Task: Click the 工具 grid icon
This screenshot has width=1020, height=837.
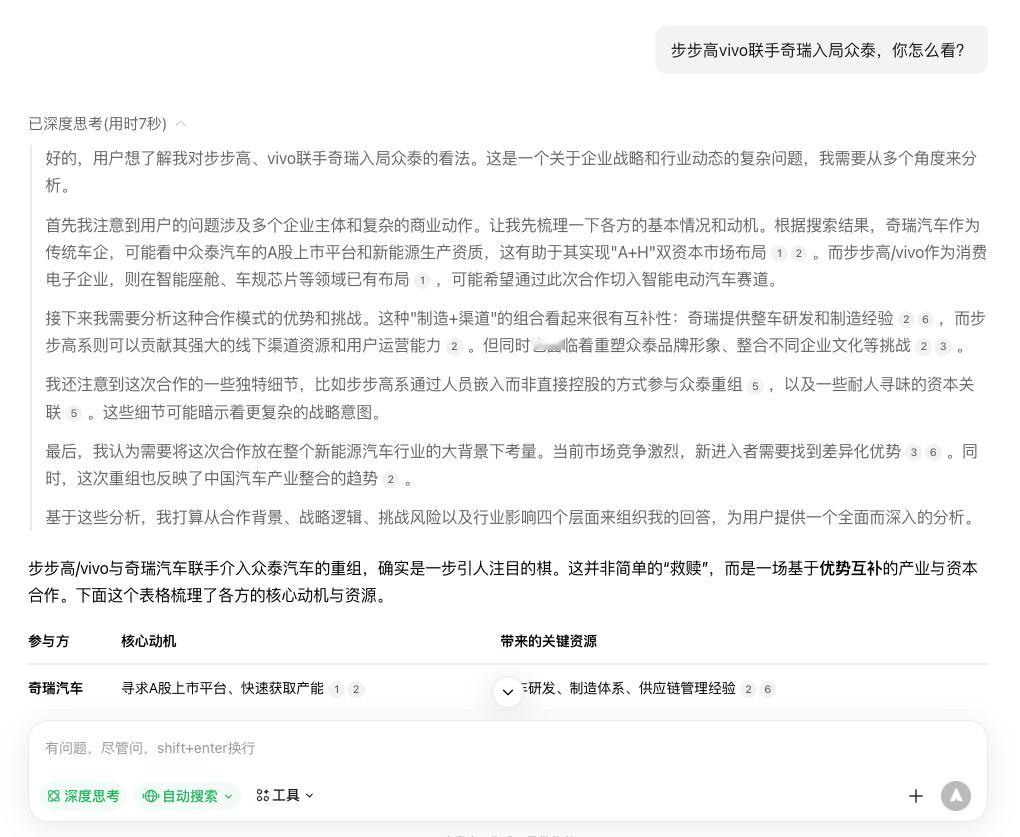Action: (x=263, y=795)
